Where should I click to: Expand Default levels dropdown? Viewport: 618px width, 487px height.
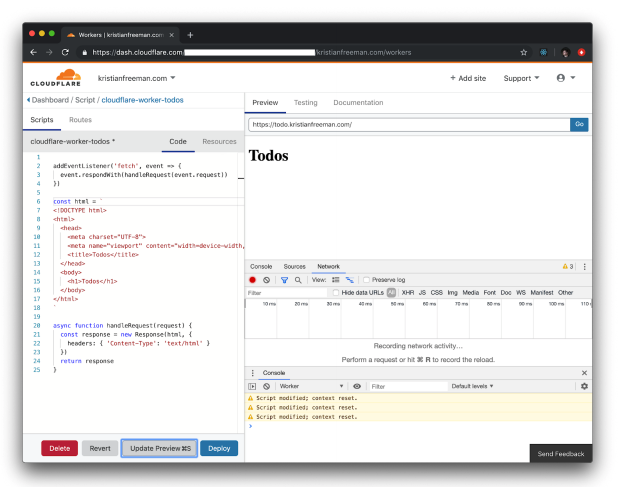click(x=472, y=386)
